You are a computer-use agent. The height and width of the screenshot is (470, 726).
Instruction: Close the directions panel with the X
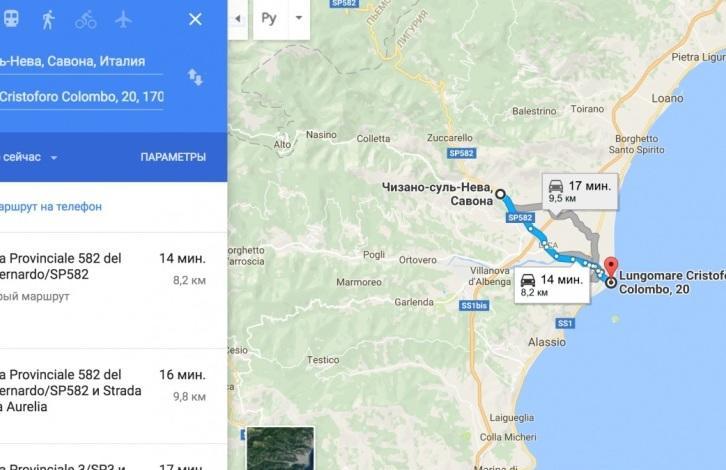(x=195, y=19)
